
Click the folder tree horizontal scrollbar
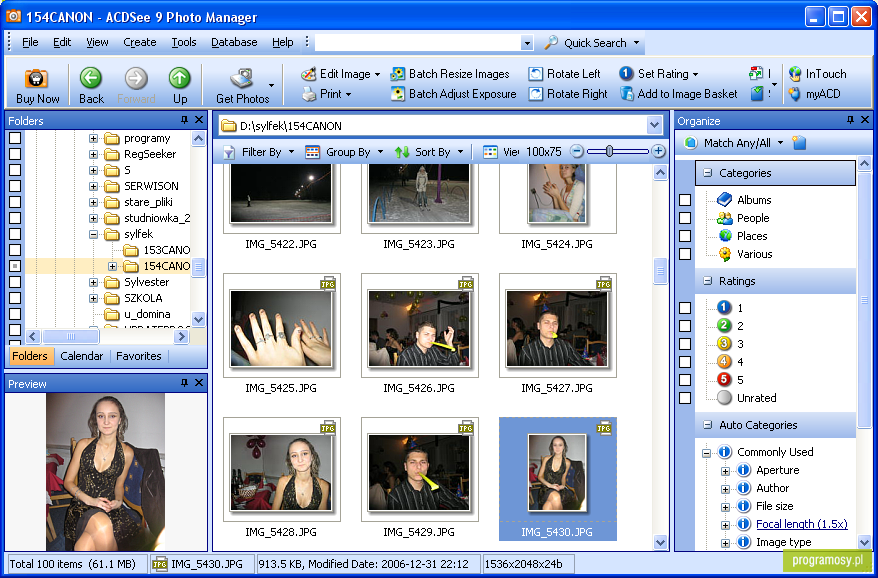71,336
